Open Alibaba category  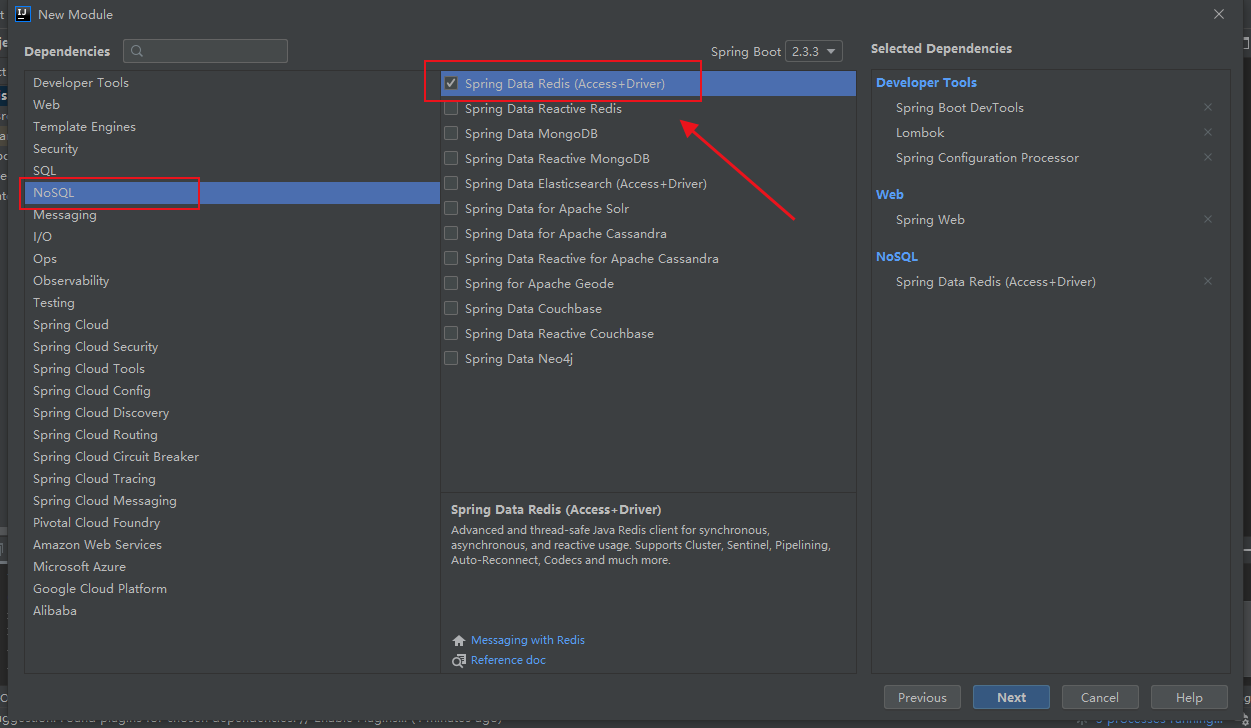(x=232, y=610)
